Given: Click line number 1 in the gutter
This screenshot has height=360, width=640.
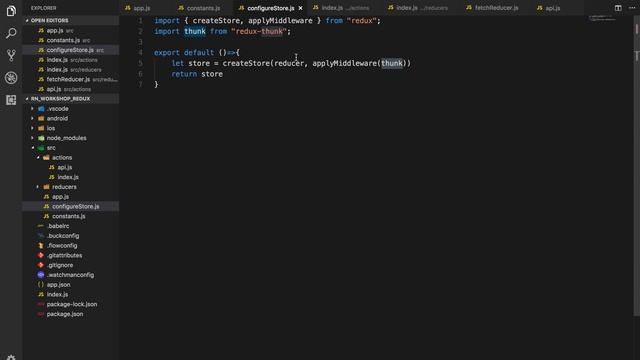Looking at the screenshot, I should [140, 21].
